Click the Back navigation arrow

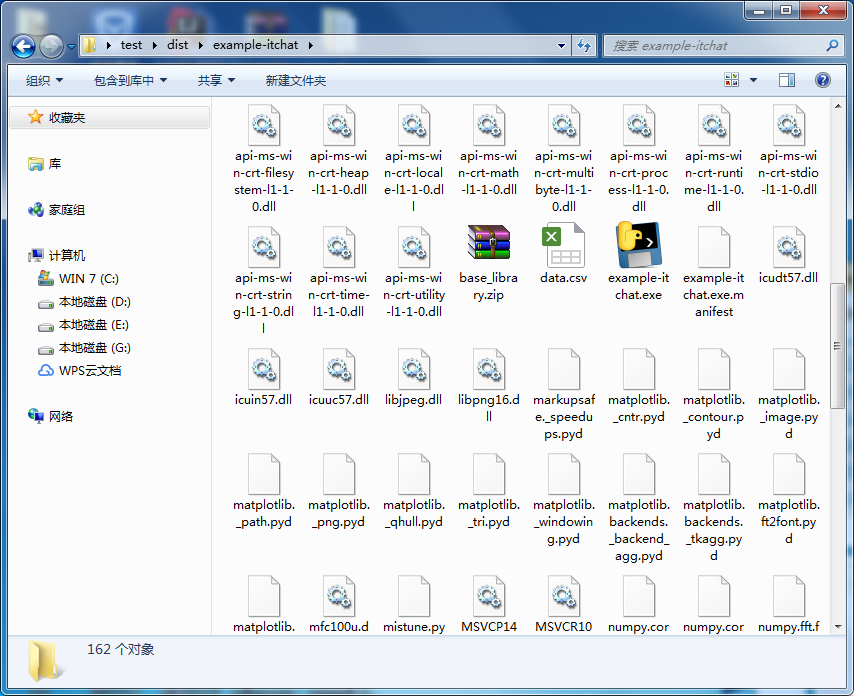coord(23,46)
